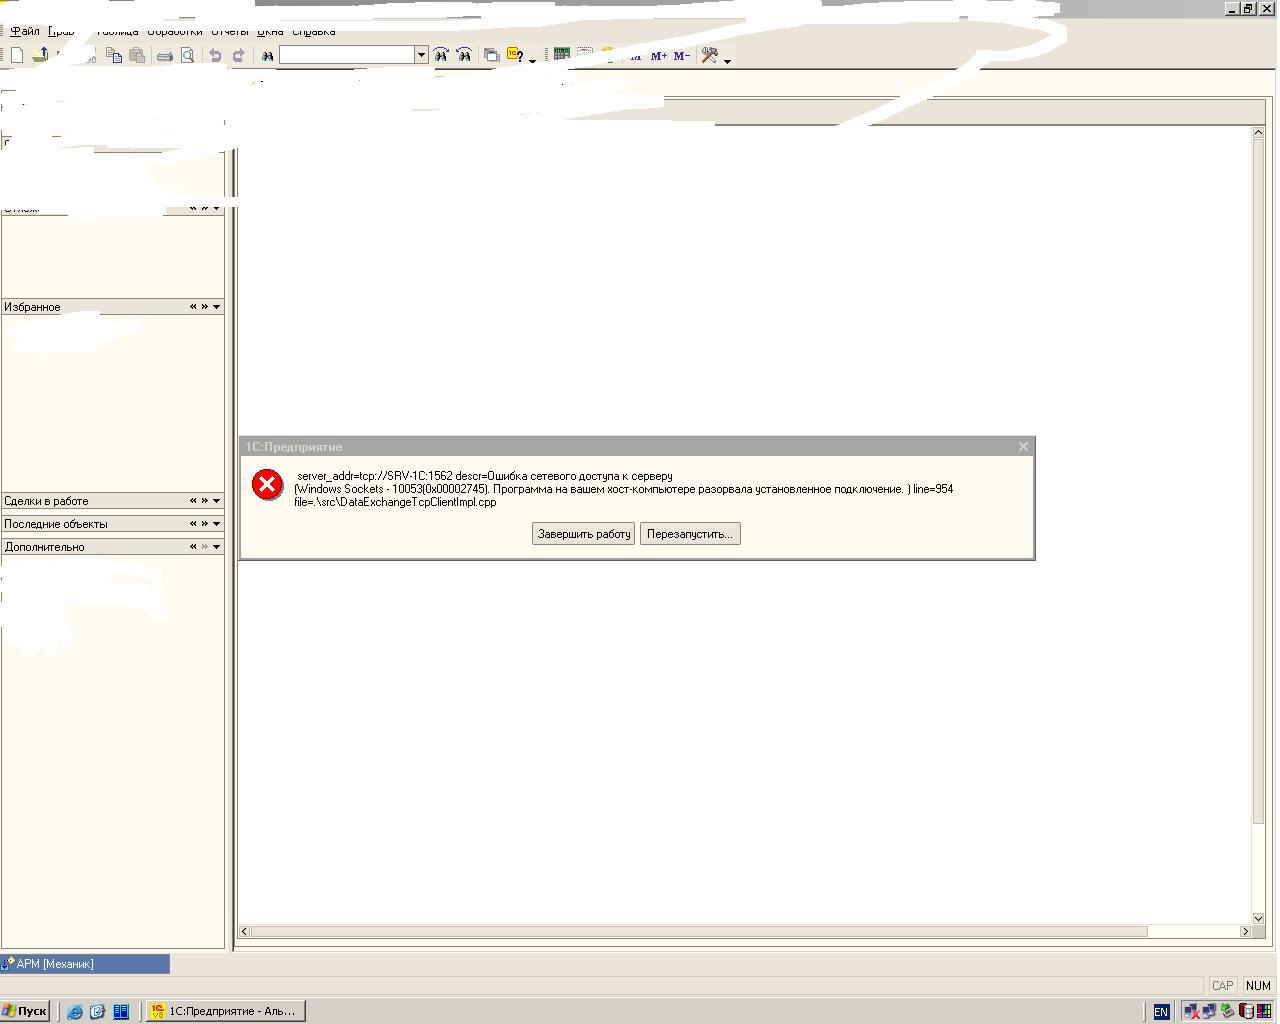The image size is (1280, 1024).
Task: Collapse Последние объекты with « arrow
Action: 193,524
